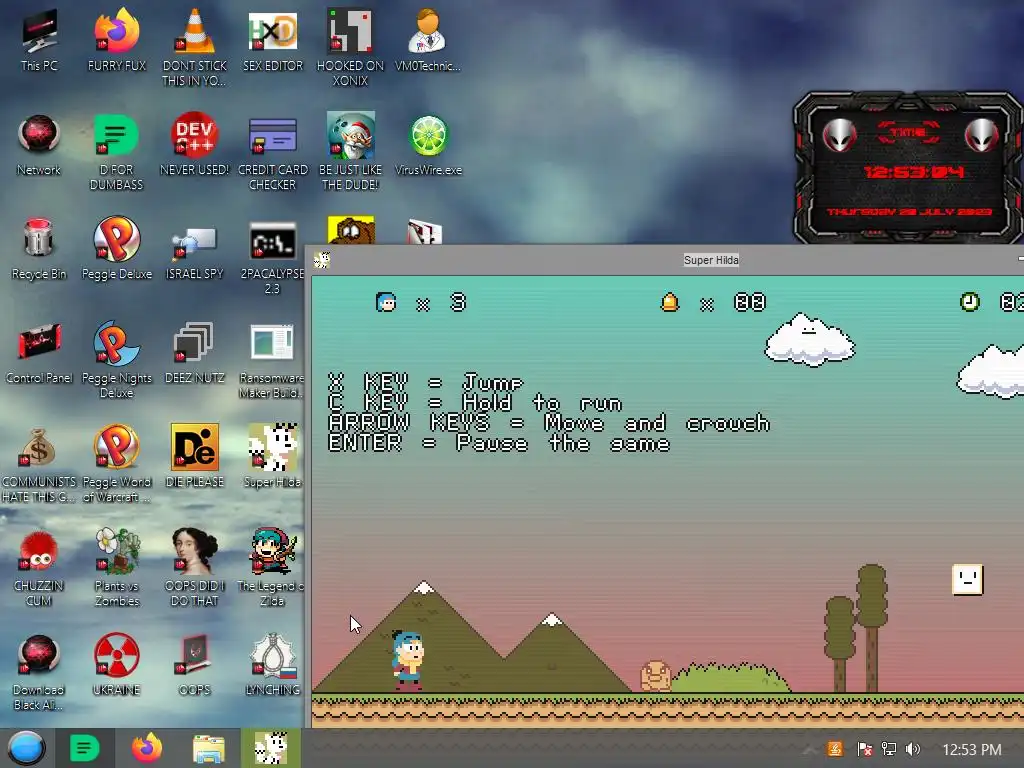Viewport: 1024px width, 768px height.
Task: Open the green notes app in taskbar
Action: coord(84,748)
